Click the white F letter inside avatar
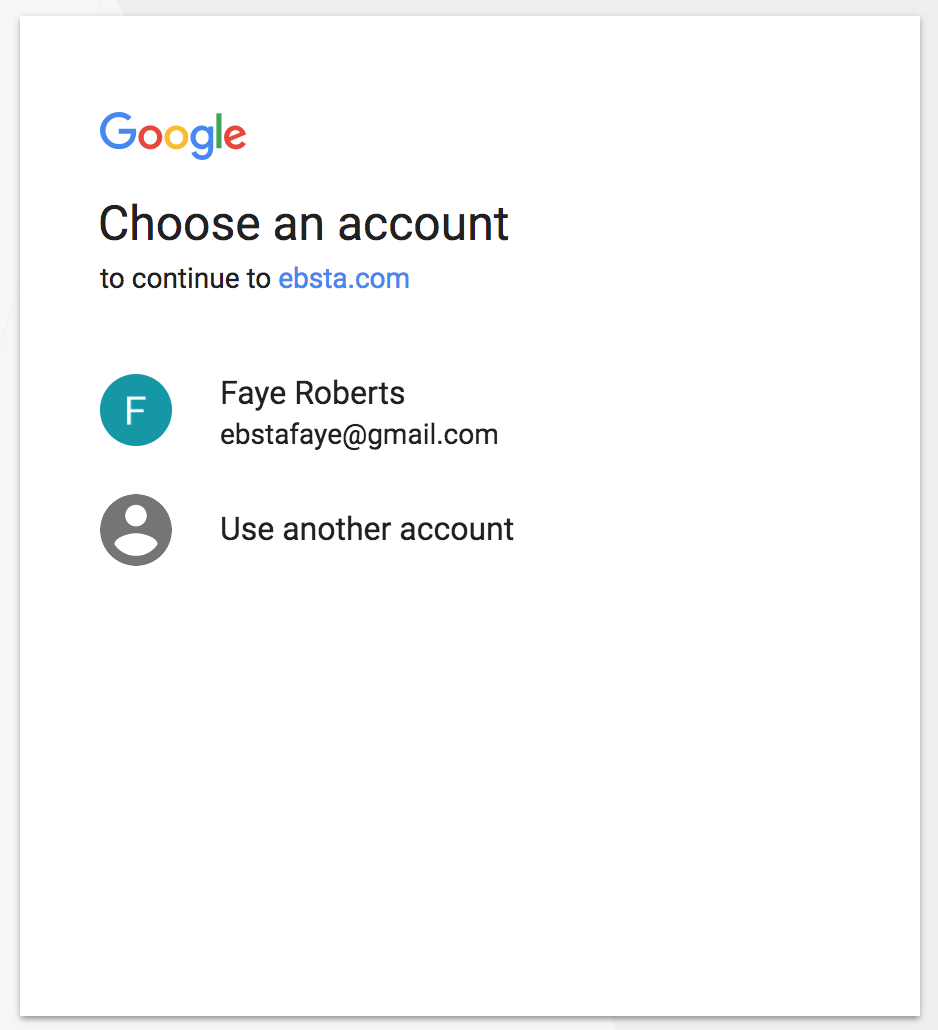Viewport: 938px width, 1030px height. point(136,411)
